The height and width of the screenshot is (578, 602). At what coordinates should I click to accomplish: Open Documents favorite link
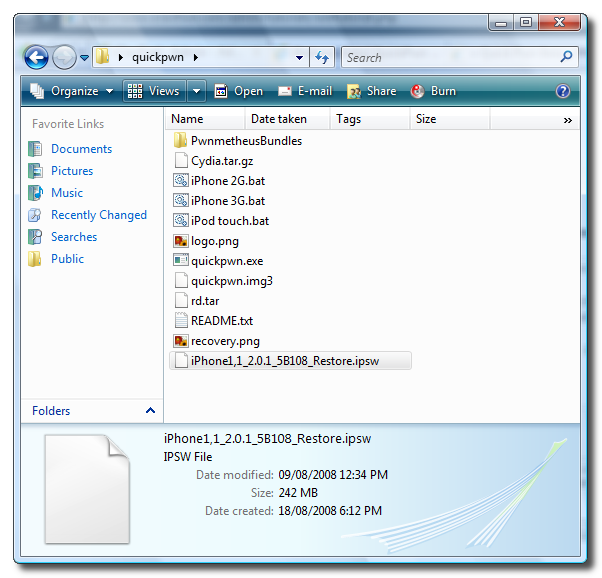pos(81,149)
